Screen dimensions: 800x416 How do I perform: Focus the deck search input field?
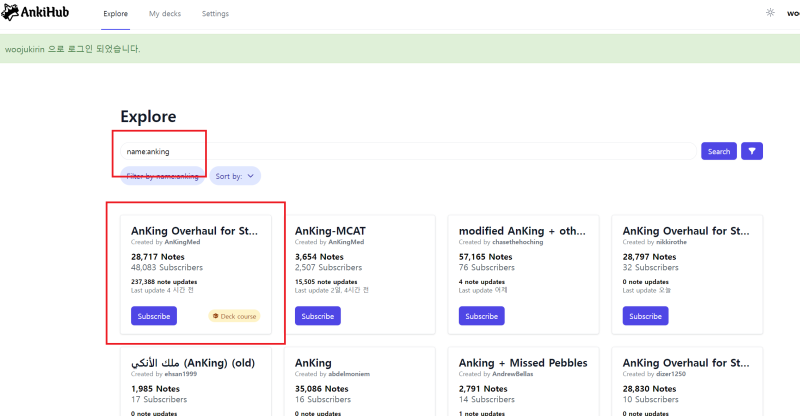coord(400,151)
